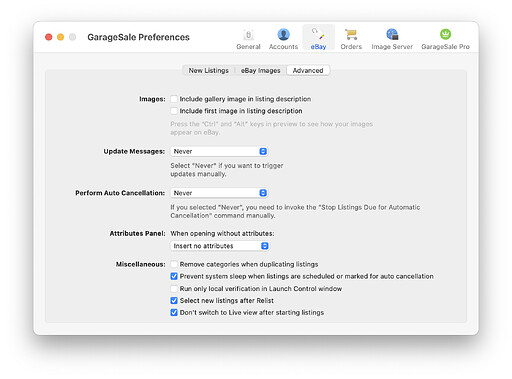Screen dimensions: 512x379
Task: Uncheck Prevent system sleep option
Action: coord(174,276)
